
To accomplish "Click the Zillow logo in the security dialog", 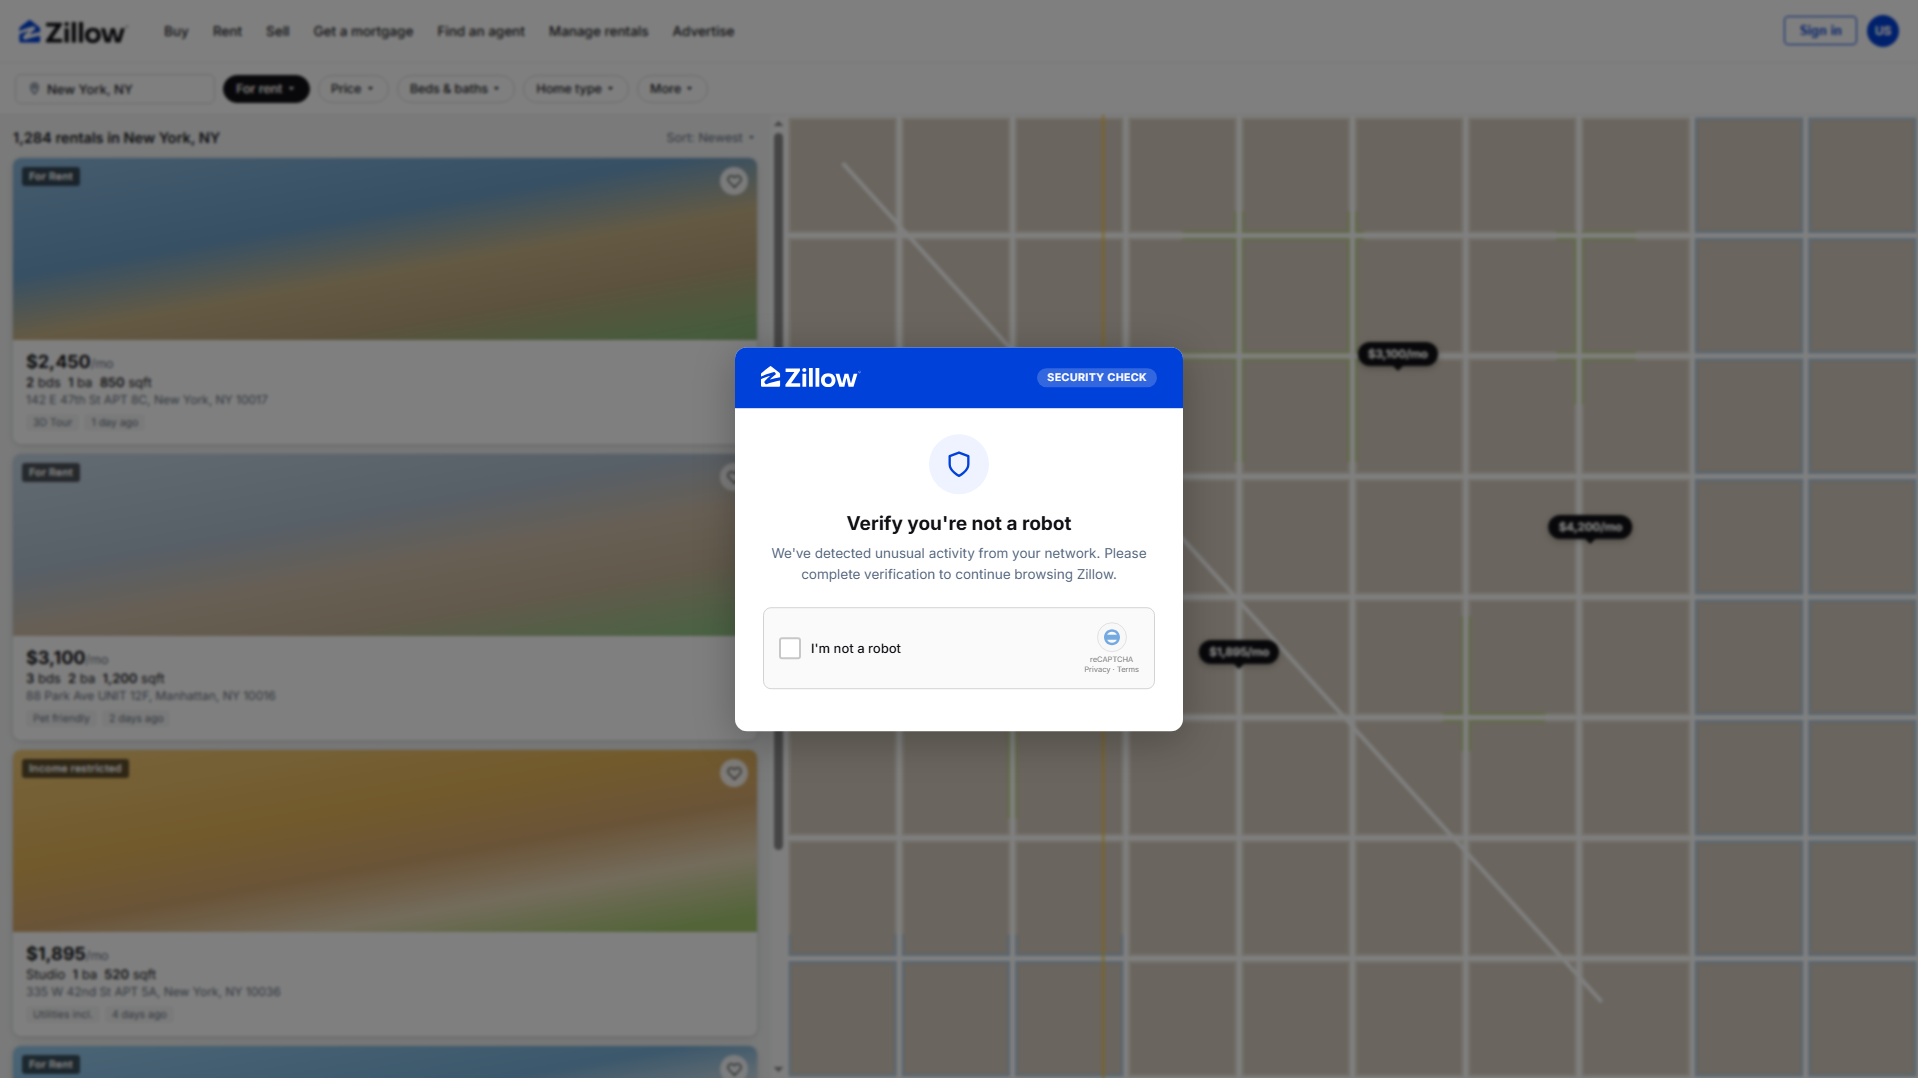I will click(x=809, y=378).
